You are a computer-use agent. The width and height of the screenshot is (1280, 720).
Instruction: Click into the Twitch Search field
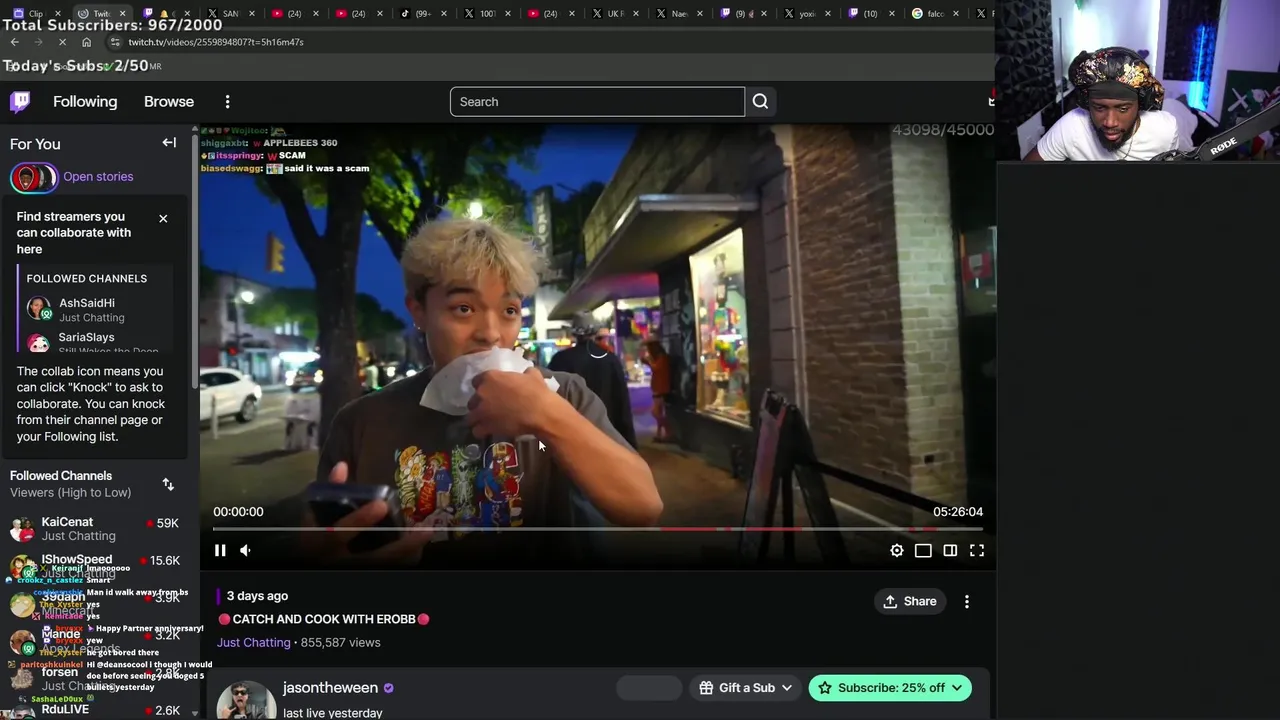597,102
